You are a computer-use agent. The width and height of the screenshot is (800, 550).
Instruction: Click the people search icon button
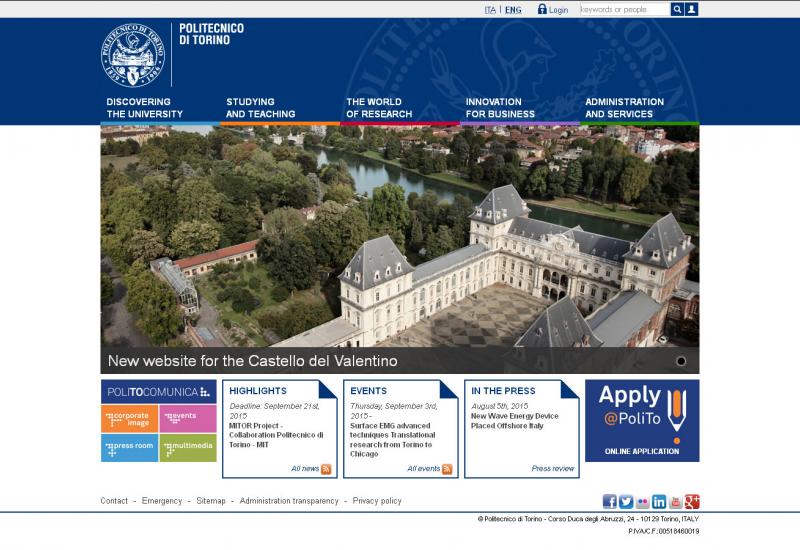pyautogui.click(x=691, y=9)
